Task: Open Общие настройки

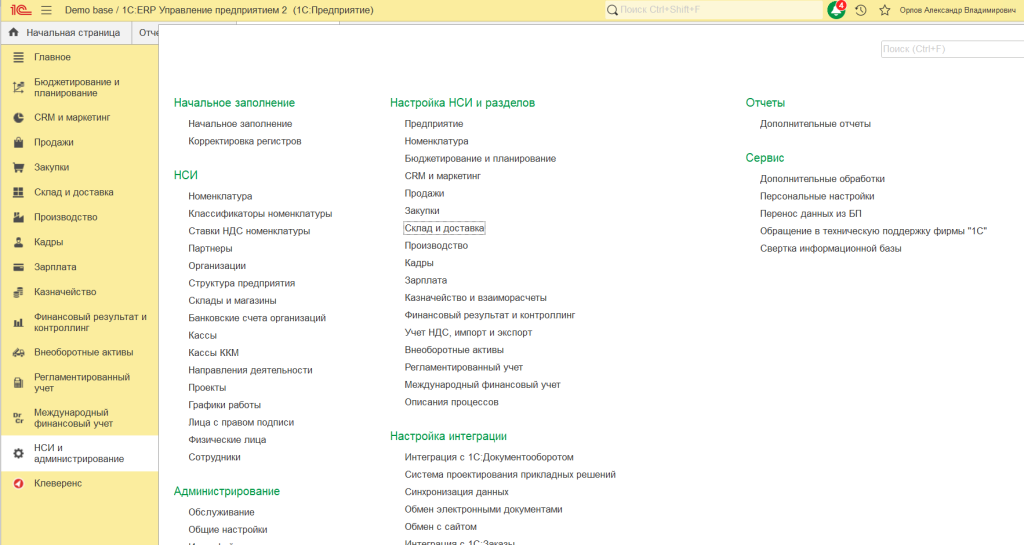Action: (x=228, y=529)
